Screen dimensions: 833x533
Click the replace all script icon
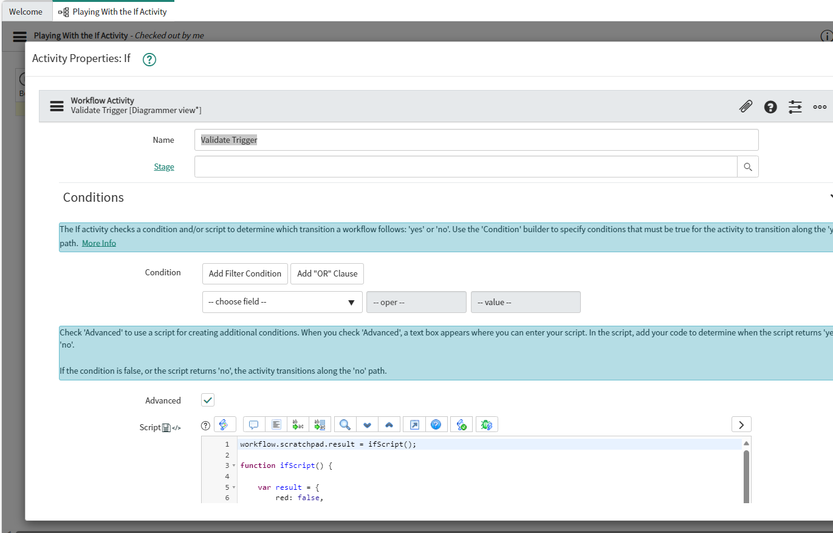[320, 425]
